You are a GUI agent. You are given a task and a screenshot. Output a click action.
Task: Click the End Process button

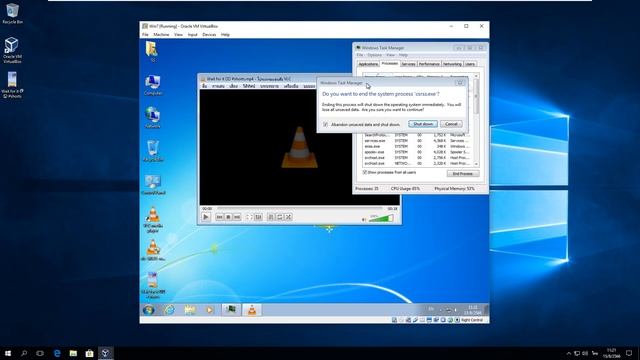(x=462, y=173)
